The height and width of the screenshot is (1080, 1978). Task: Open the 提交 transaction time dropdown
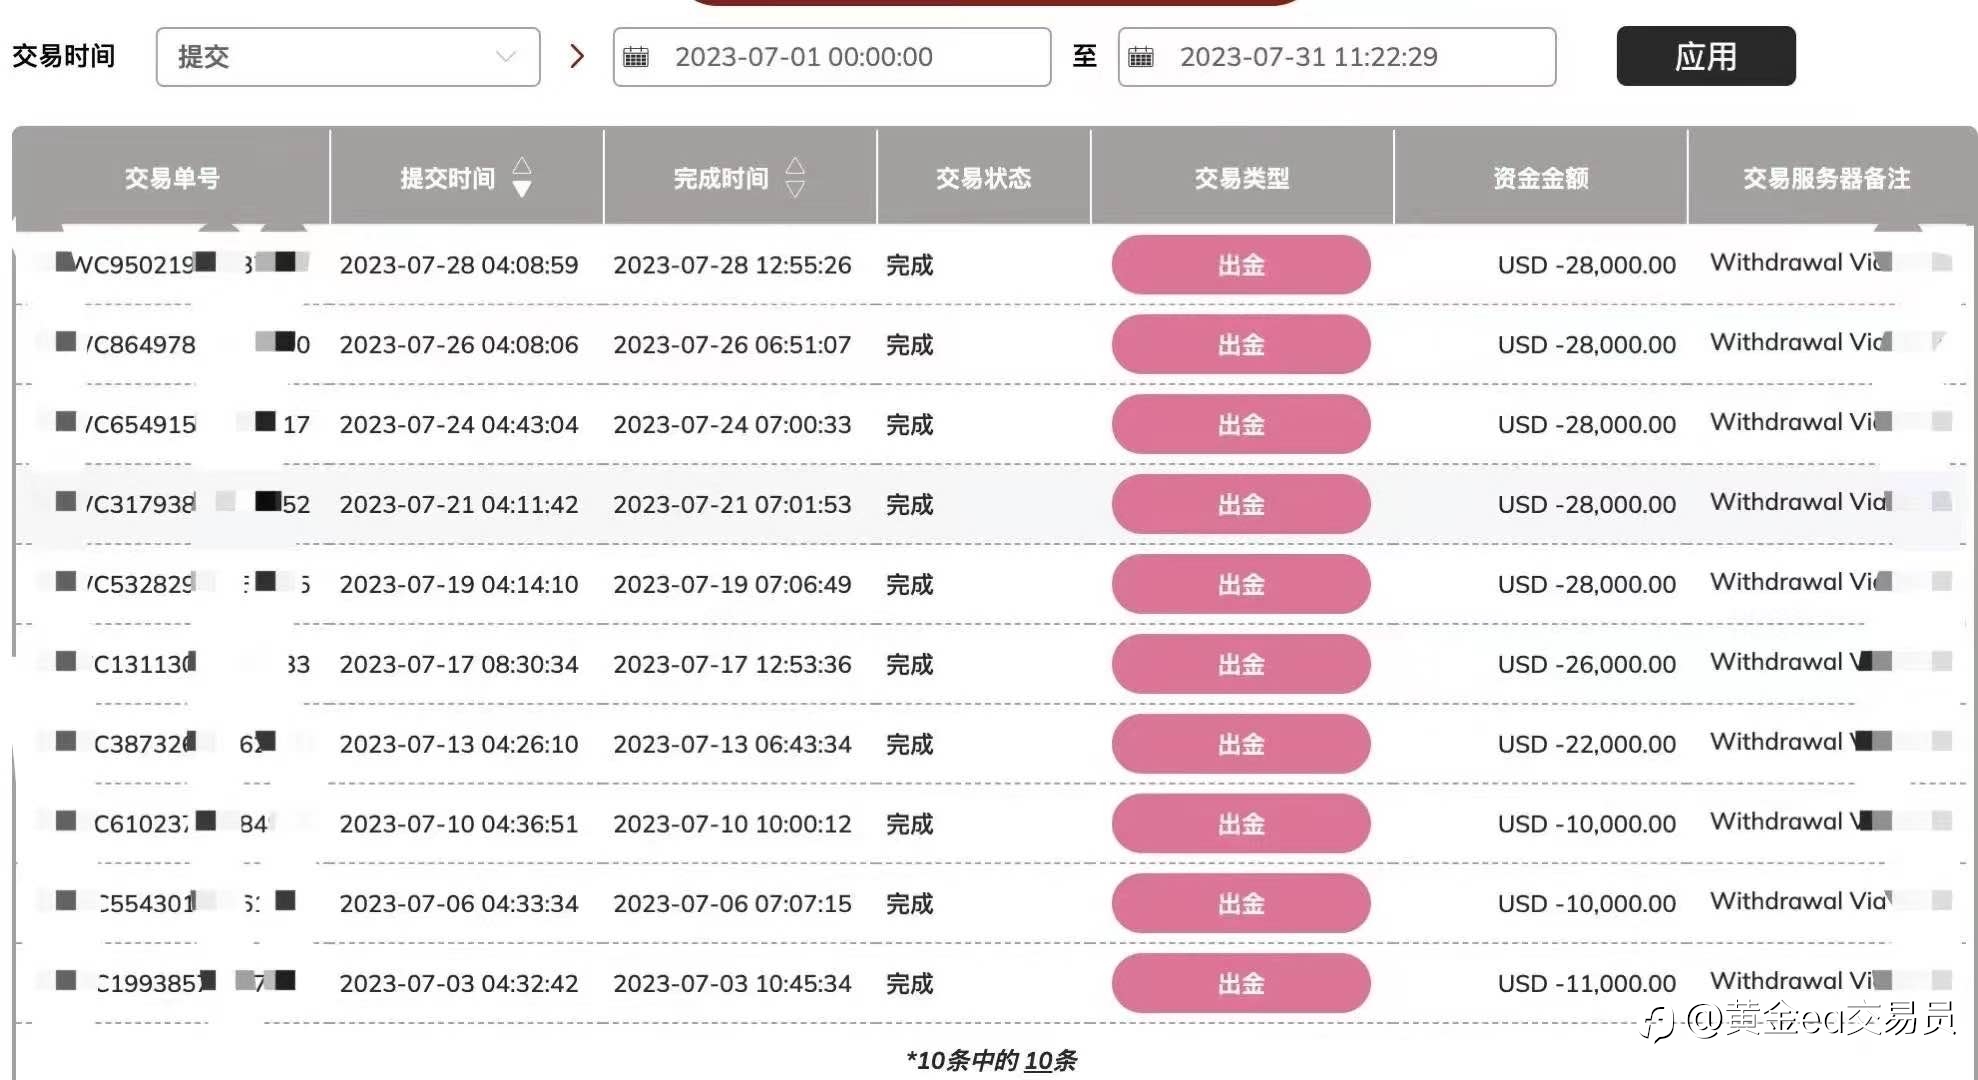tap(348, 57)
